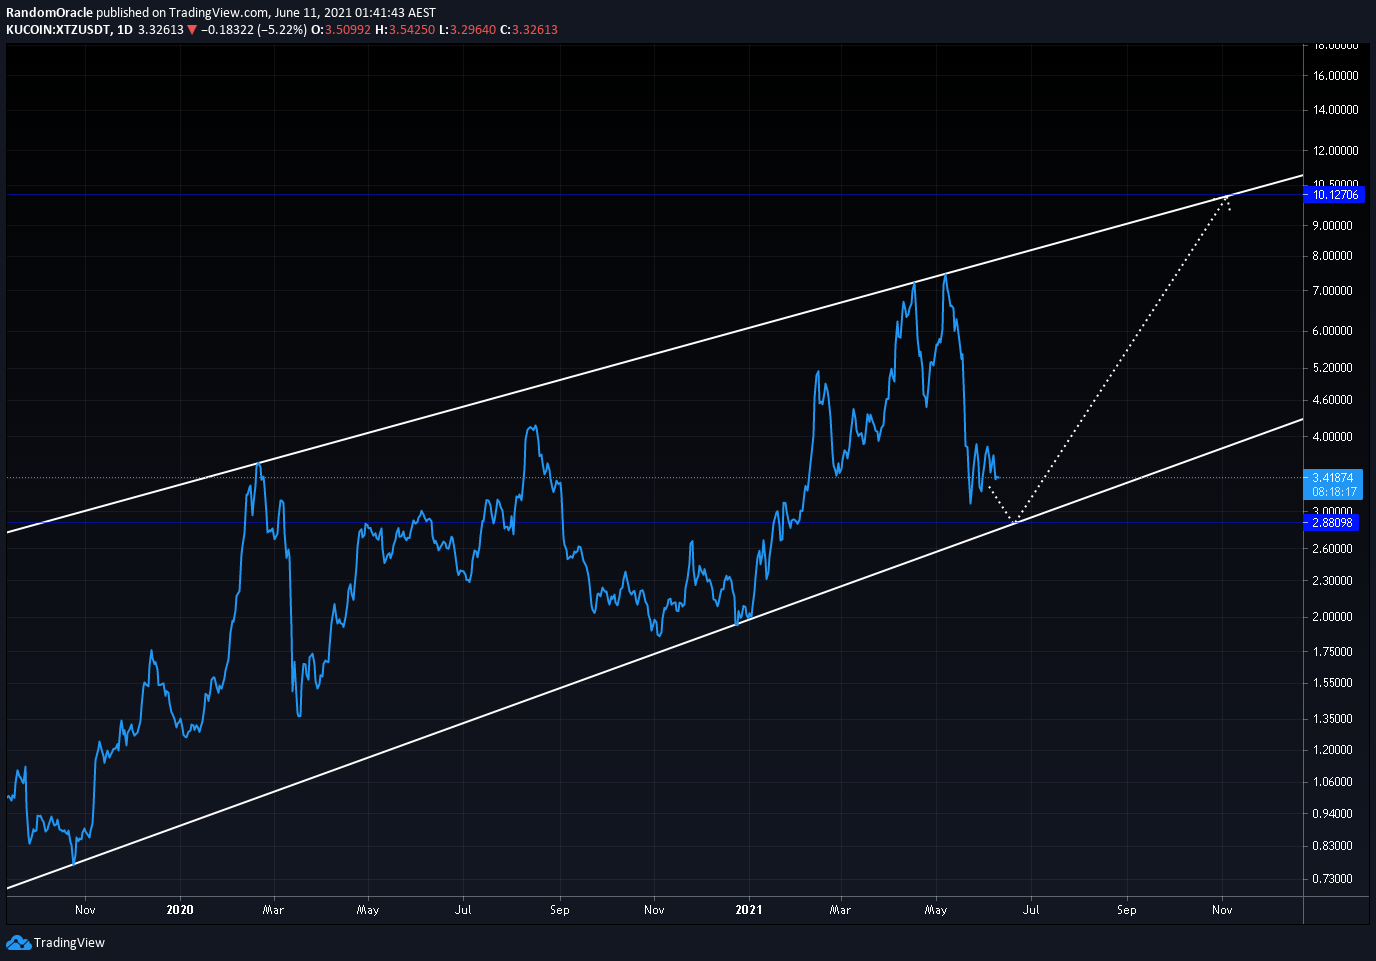Click the 5.20000 price axis label
The image size is (1376, 961).
tap(1333, 368)
